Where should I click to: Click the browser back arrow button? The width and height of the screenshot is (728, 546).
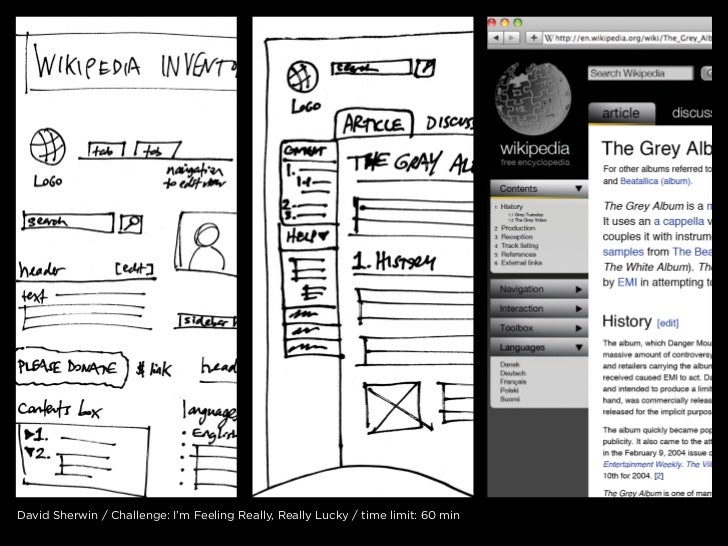tap(496, 38)
